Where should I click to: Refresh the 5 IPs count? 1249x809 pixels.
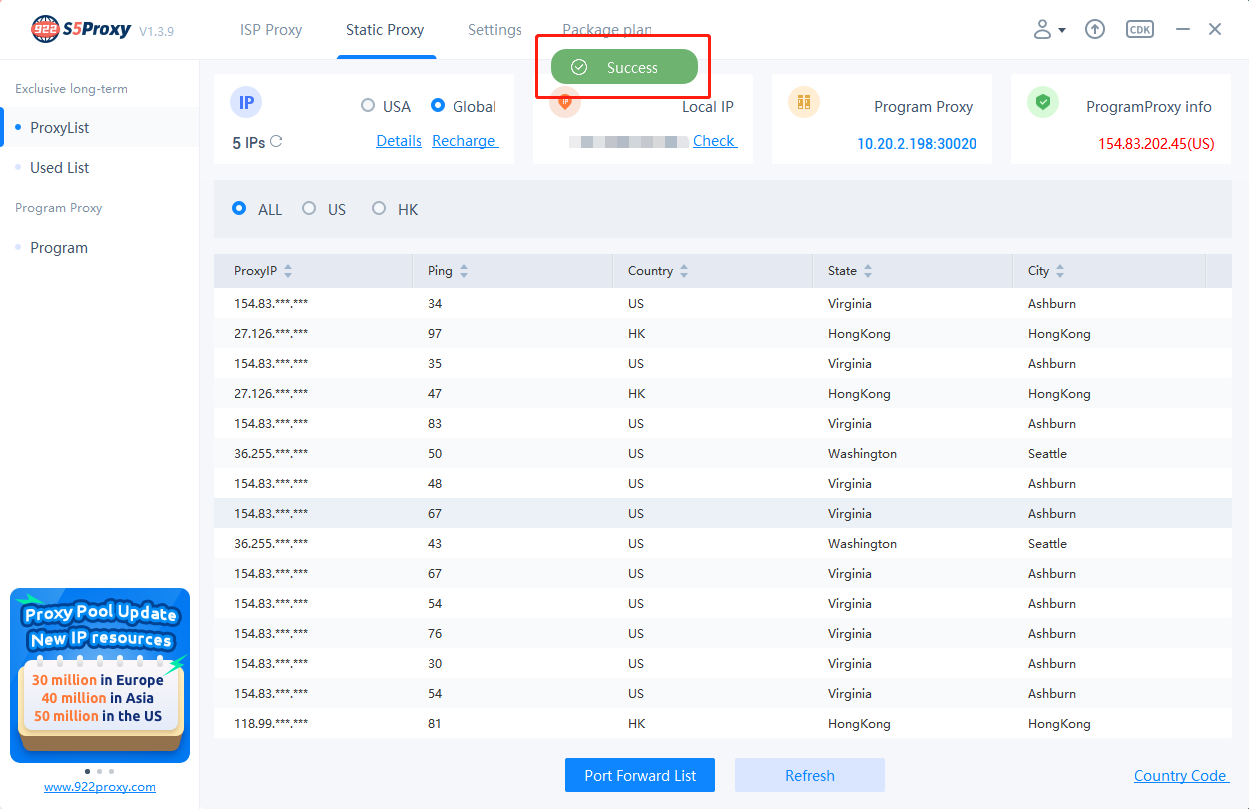[x=276, y=141]
